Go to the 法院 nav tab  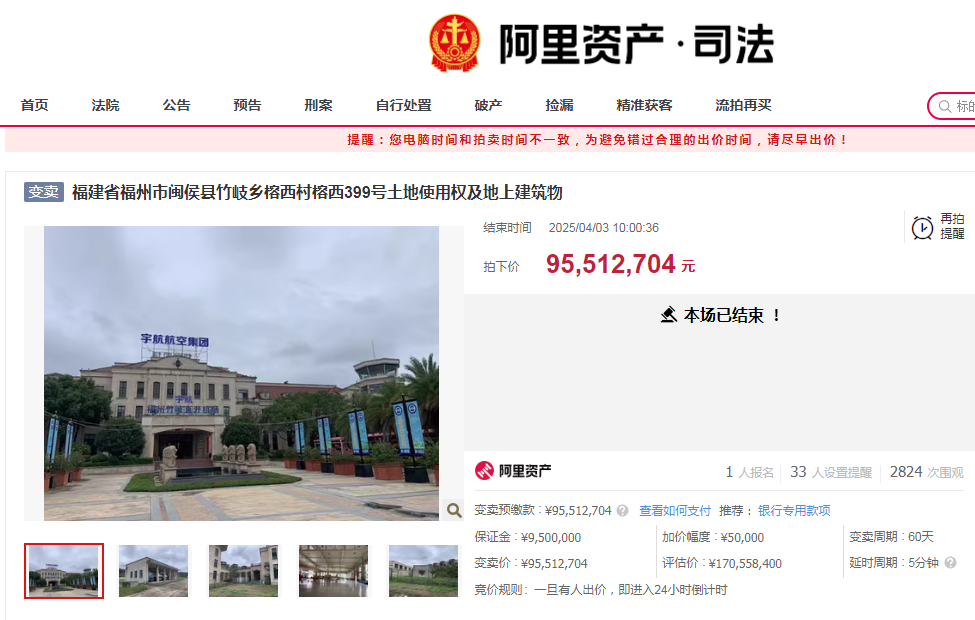[x=105, y=105]
